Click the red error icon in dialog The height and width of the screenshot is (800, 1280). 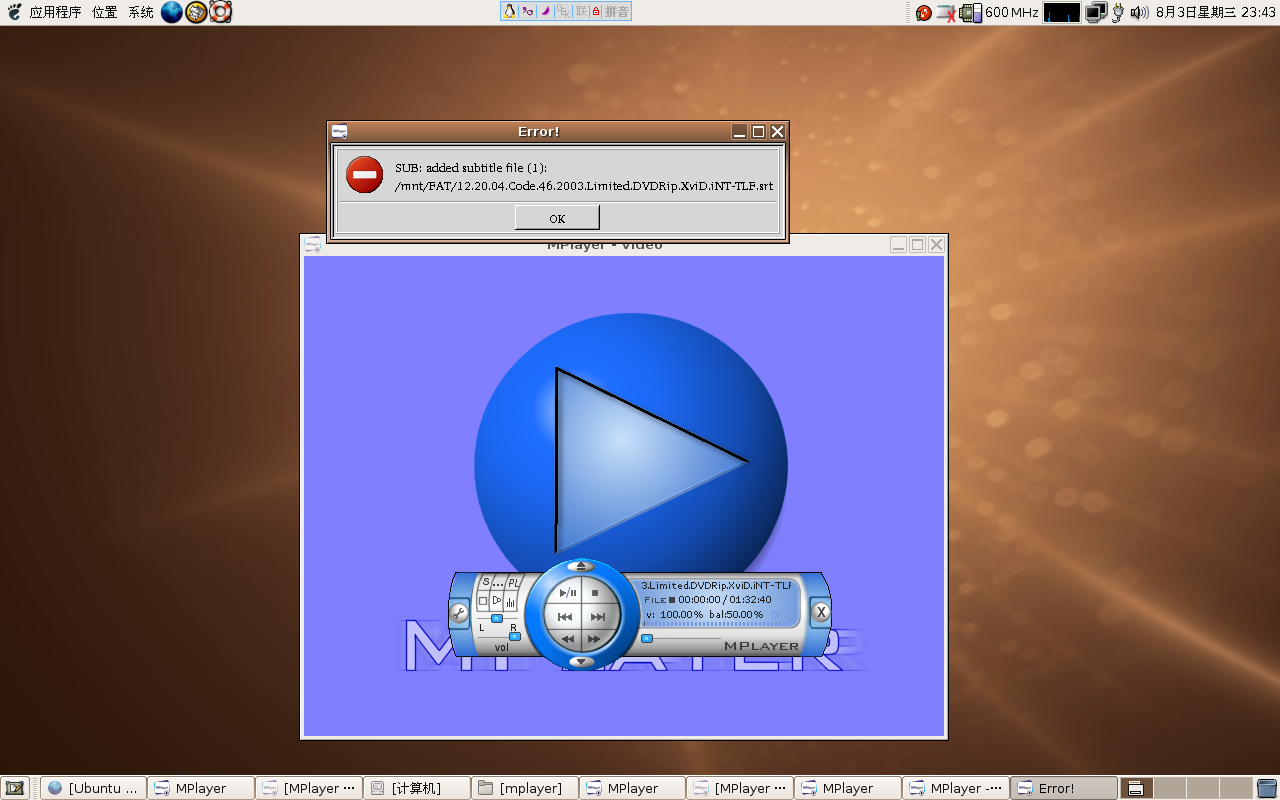point(365,175)
